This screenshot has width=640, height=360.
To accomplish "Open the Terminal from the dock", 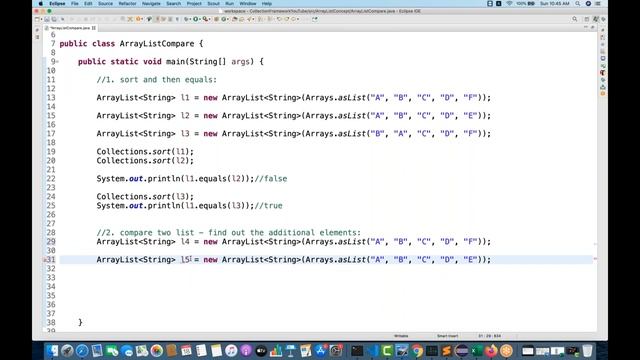I will [x=357, y=351].
